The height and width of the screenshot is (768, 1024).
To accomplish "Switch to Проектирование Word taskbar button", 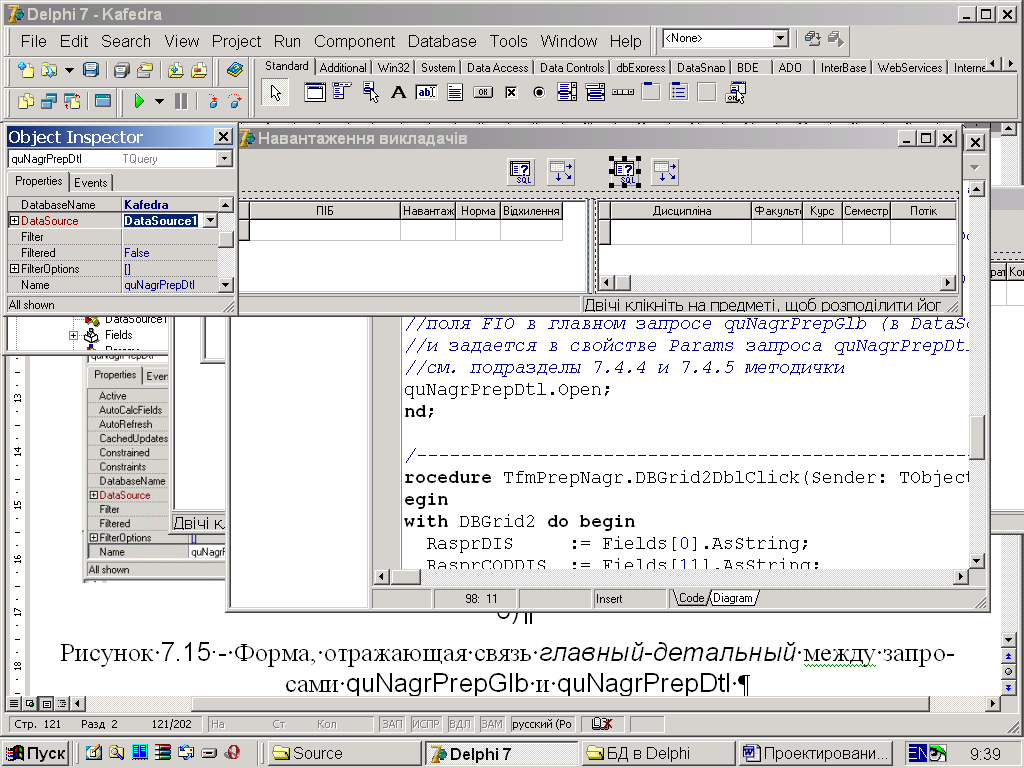I will (817, 753).
